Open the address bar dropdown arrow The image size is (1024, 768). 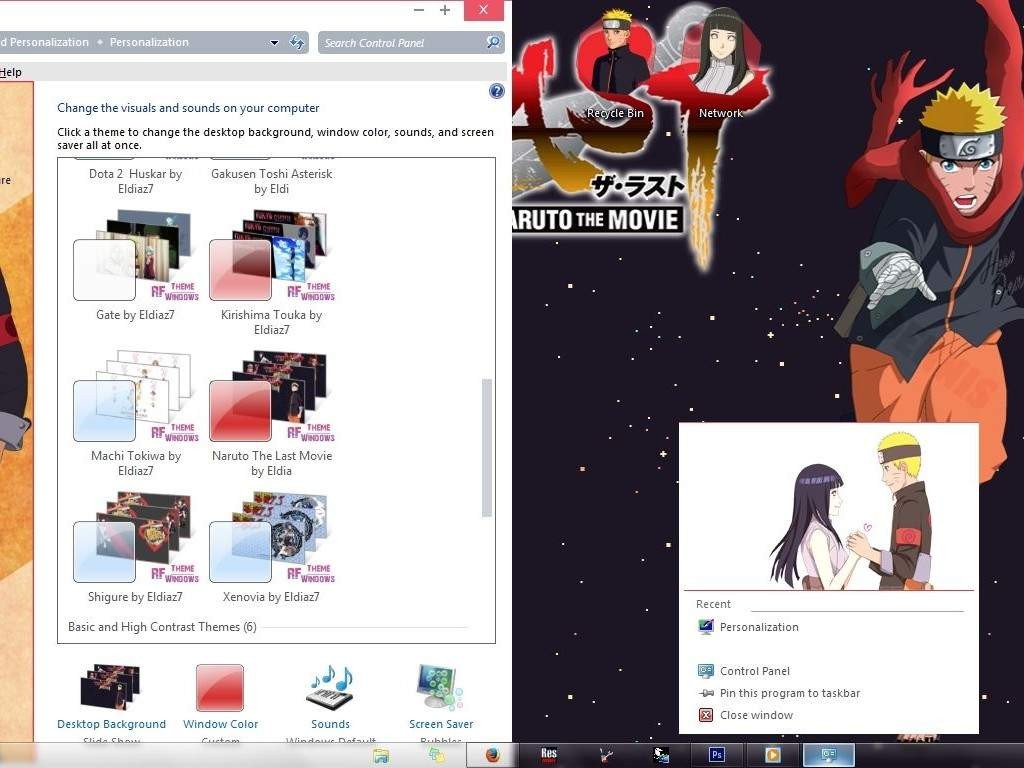pos(274,42)
